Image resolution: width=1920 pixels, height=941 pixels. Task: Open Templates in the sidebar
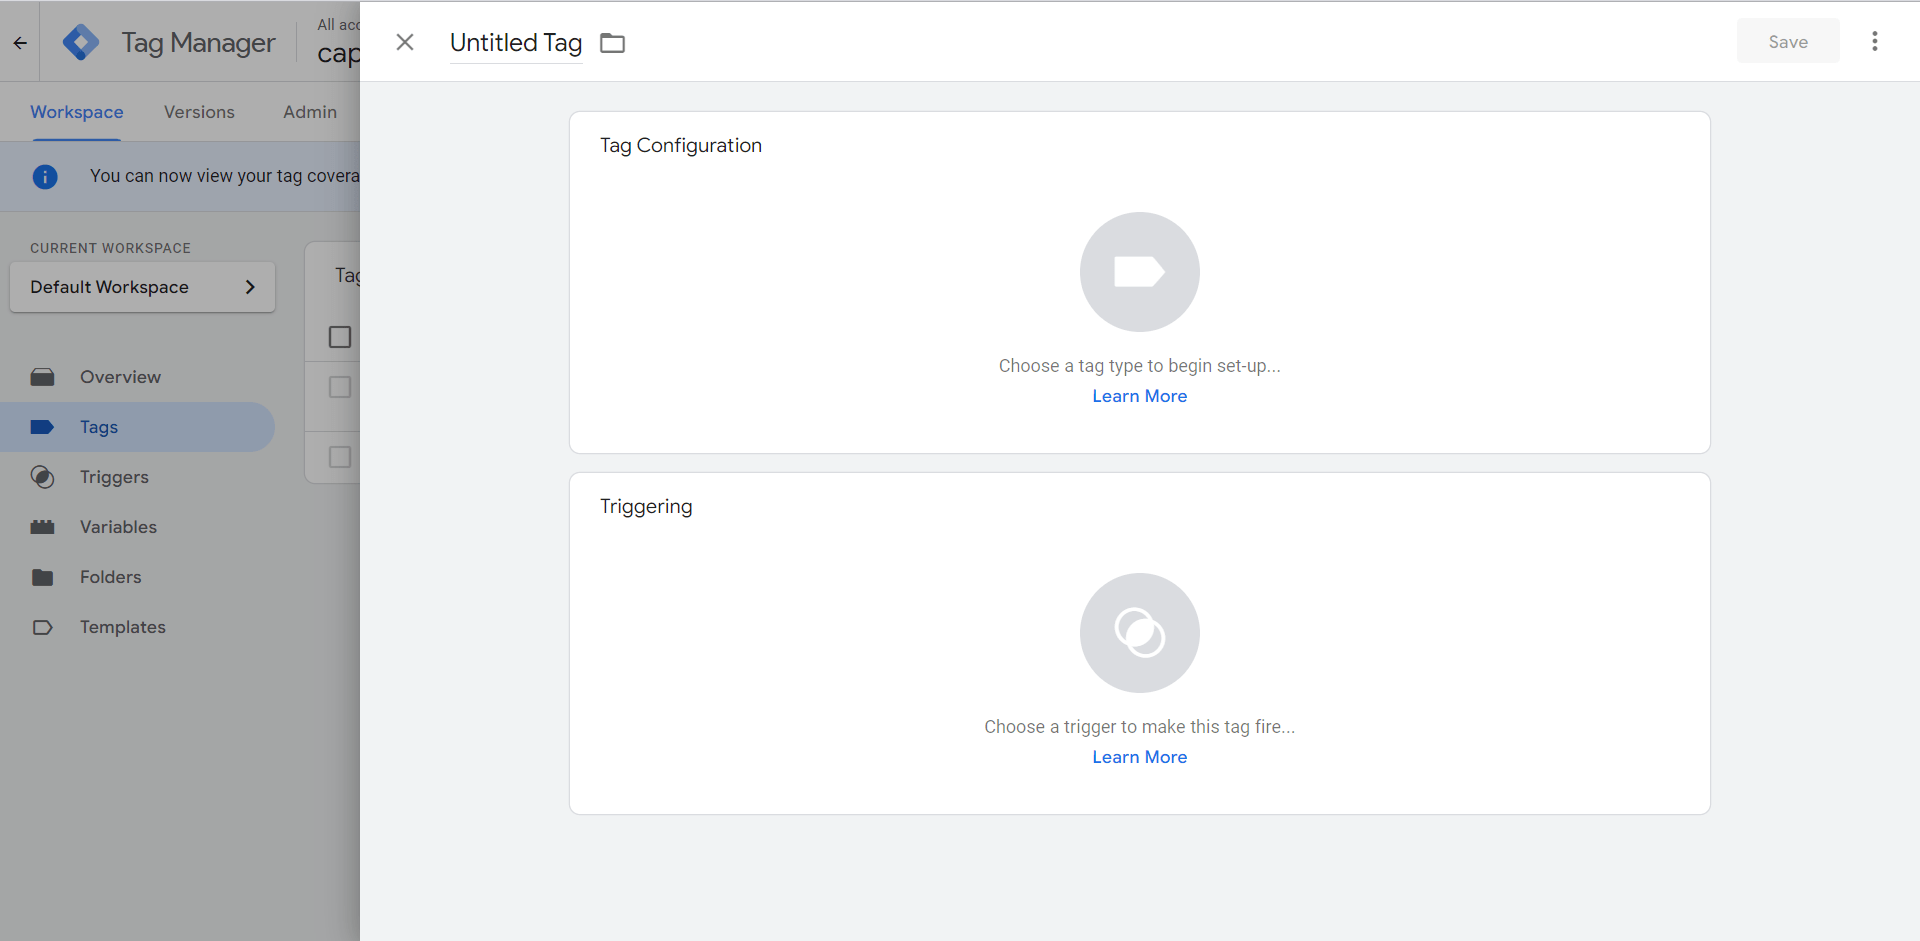(x=137, y=627)
